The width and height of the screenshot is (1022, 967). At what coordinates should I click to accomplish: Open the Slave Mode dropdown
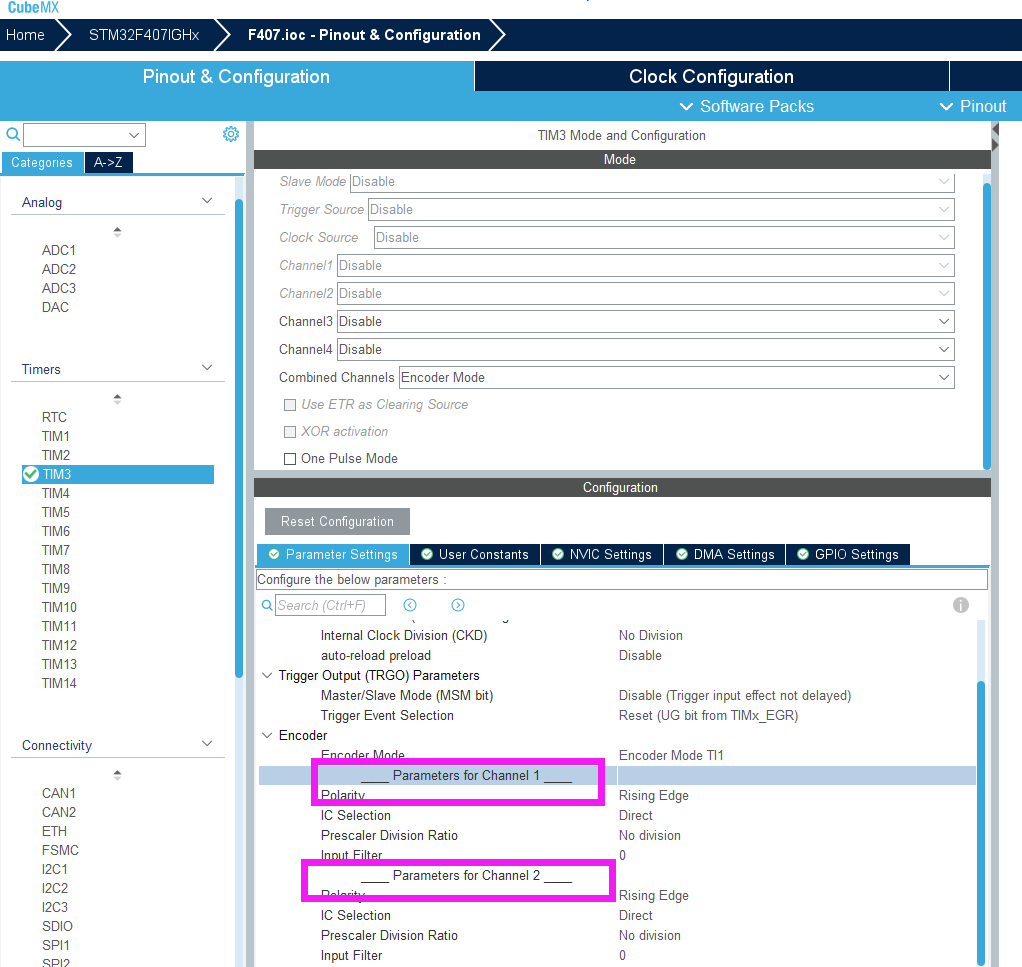coord(652,182)
